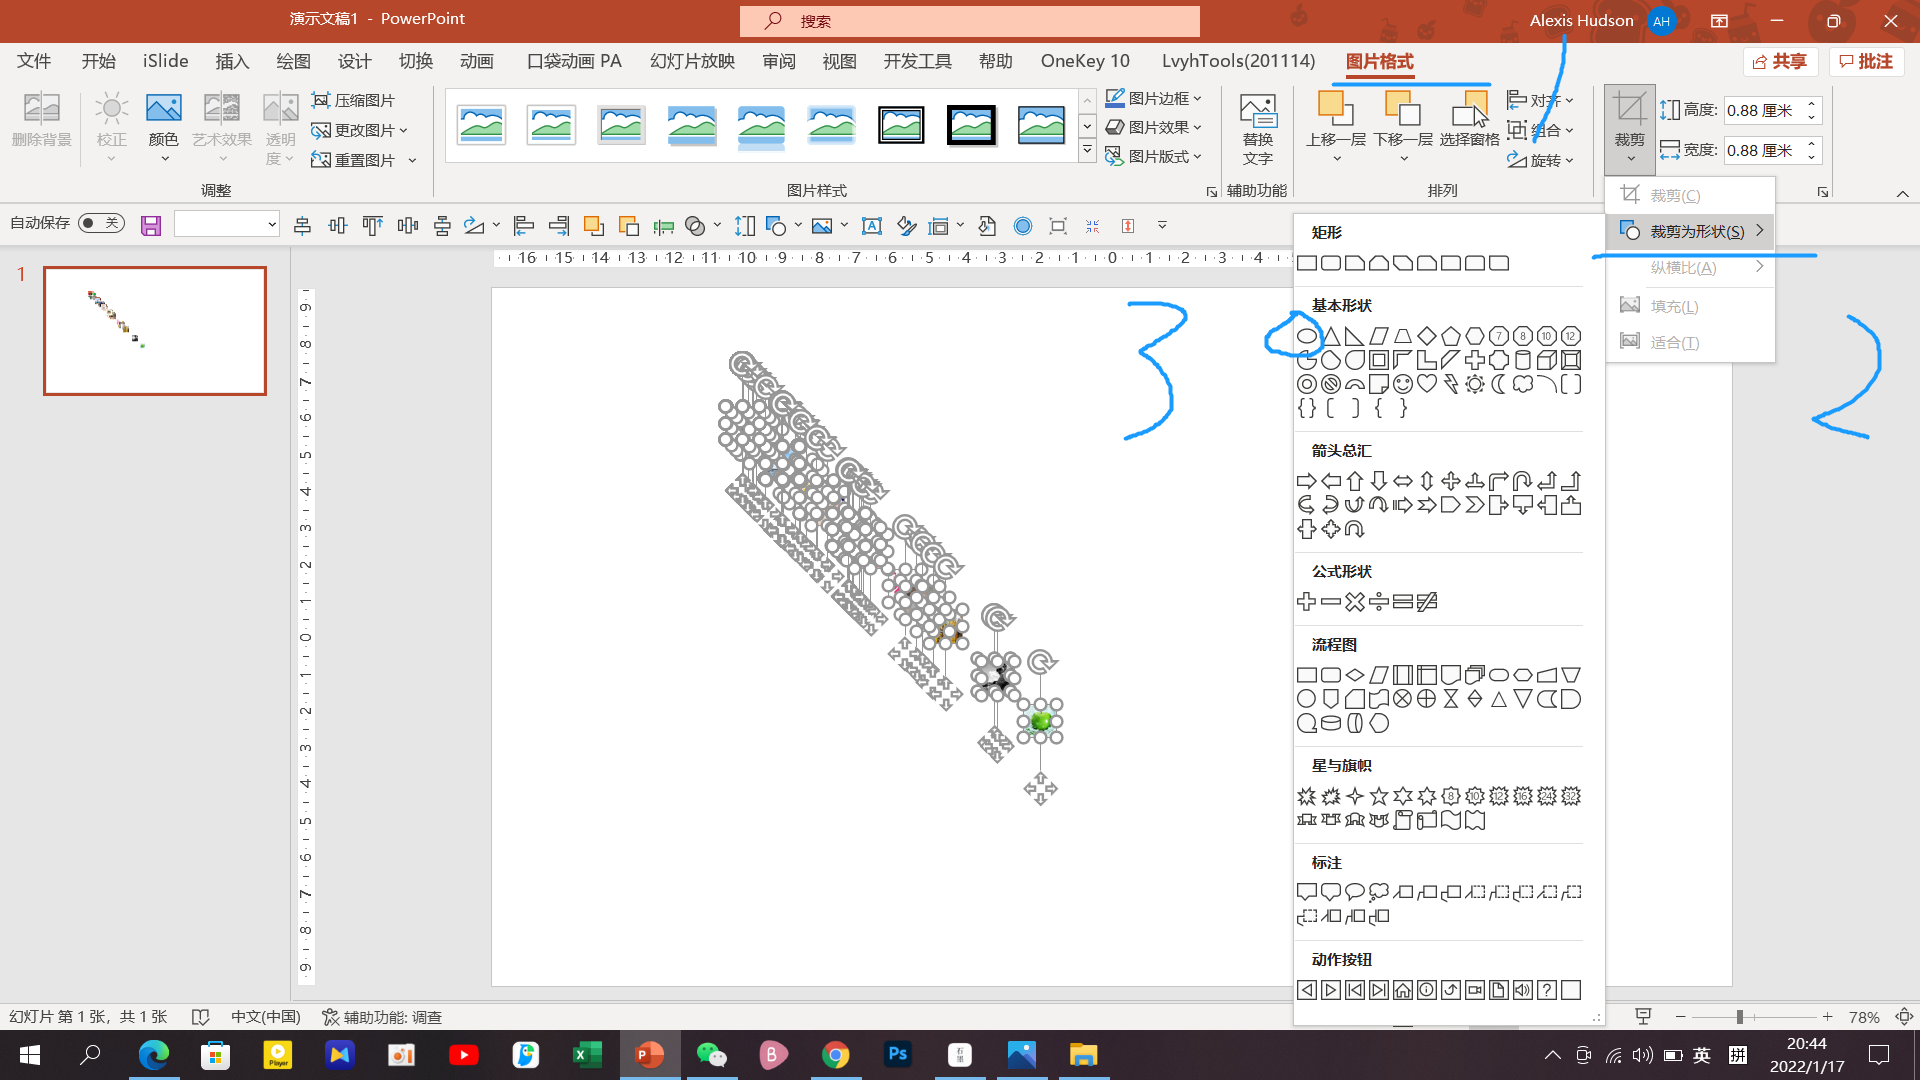Click the 批注 comments button
This screenshot has height=1080, width=1920.
coord(1866,61)
